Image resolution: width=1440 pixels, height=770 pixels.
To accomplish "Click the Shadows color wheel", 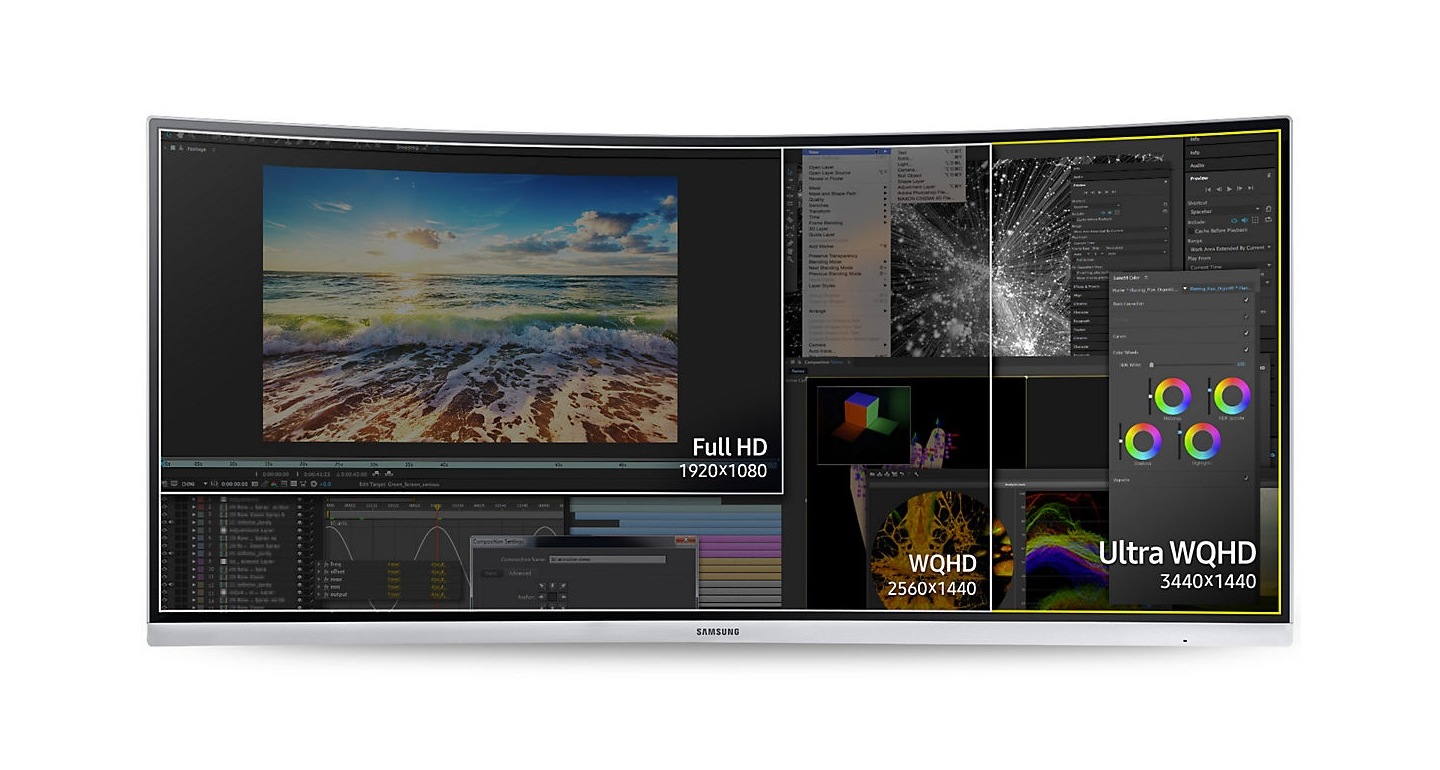I will click(1142, 441).
